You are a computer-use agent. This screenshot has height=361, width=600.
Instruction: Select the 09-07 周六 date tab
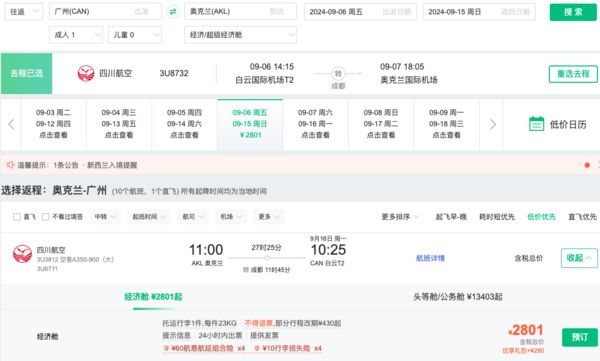pos(315,124)
